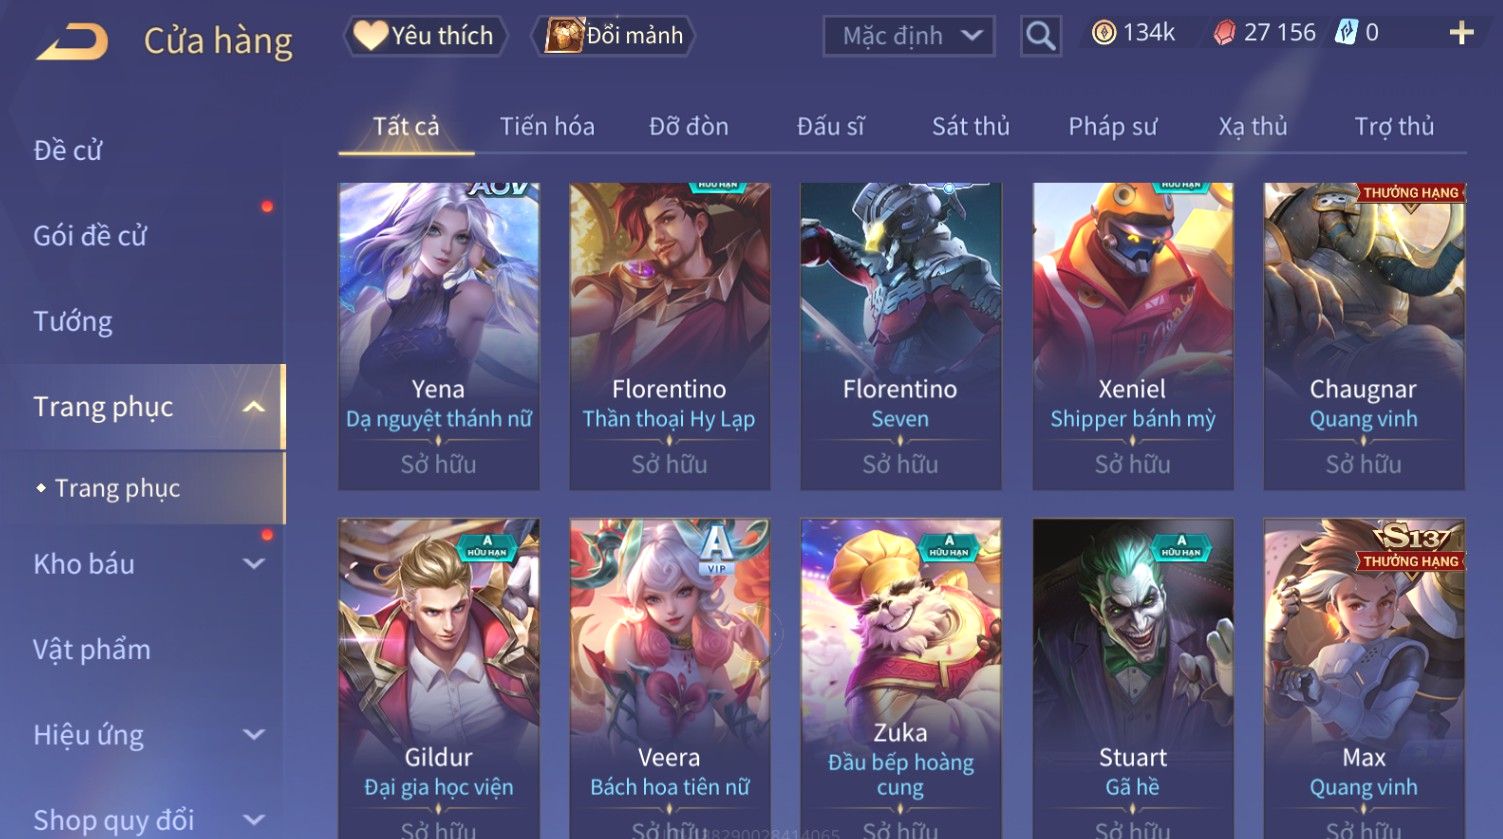
Task: Switch to the Tiến hóa tab
Action: [547, 127]
